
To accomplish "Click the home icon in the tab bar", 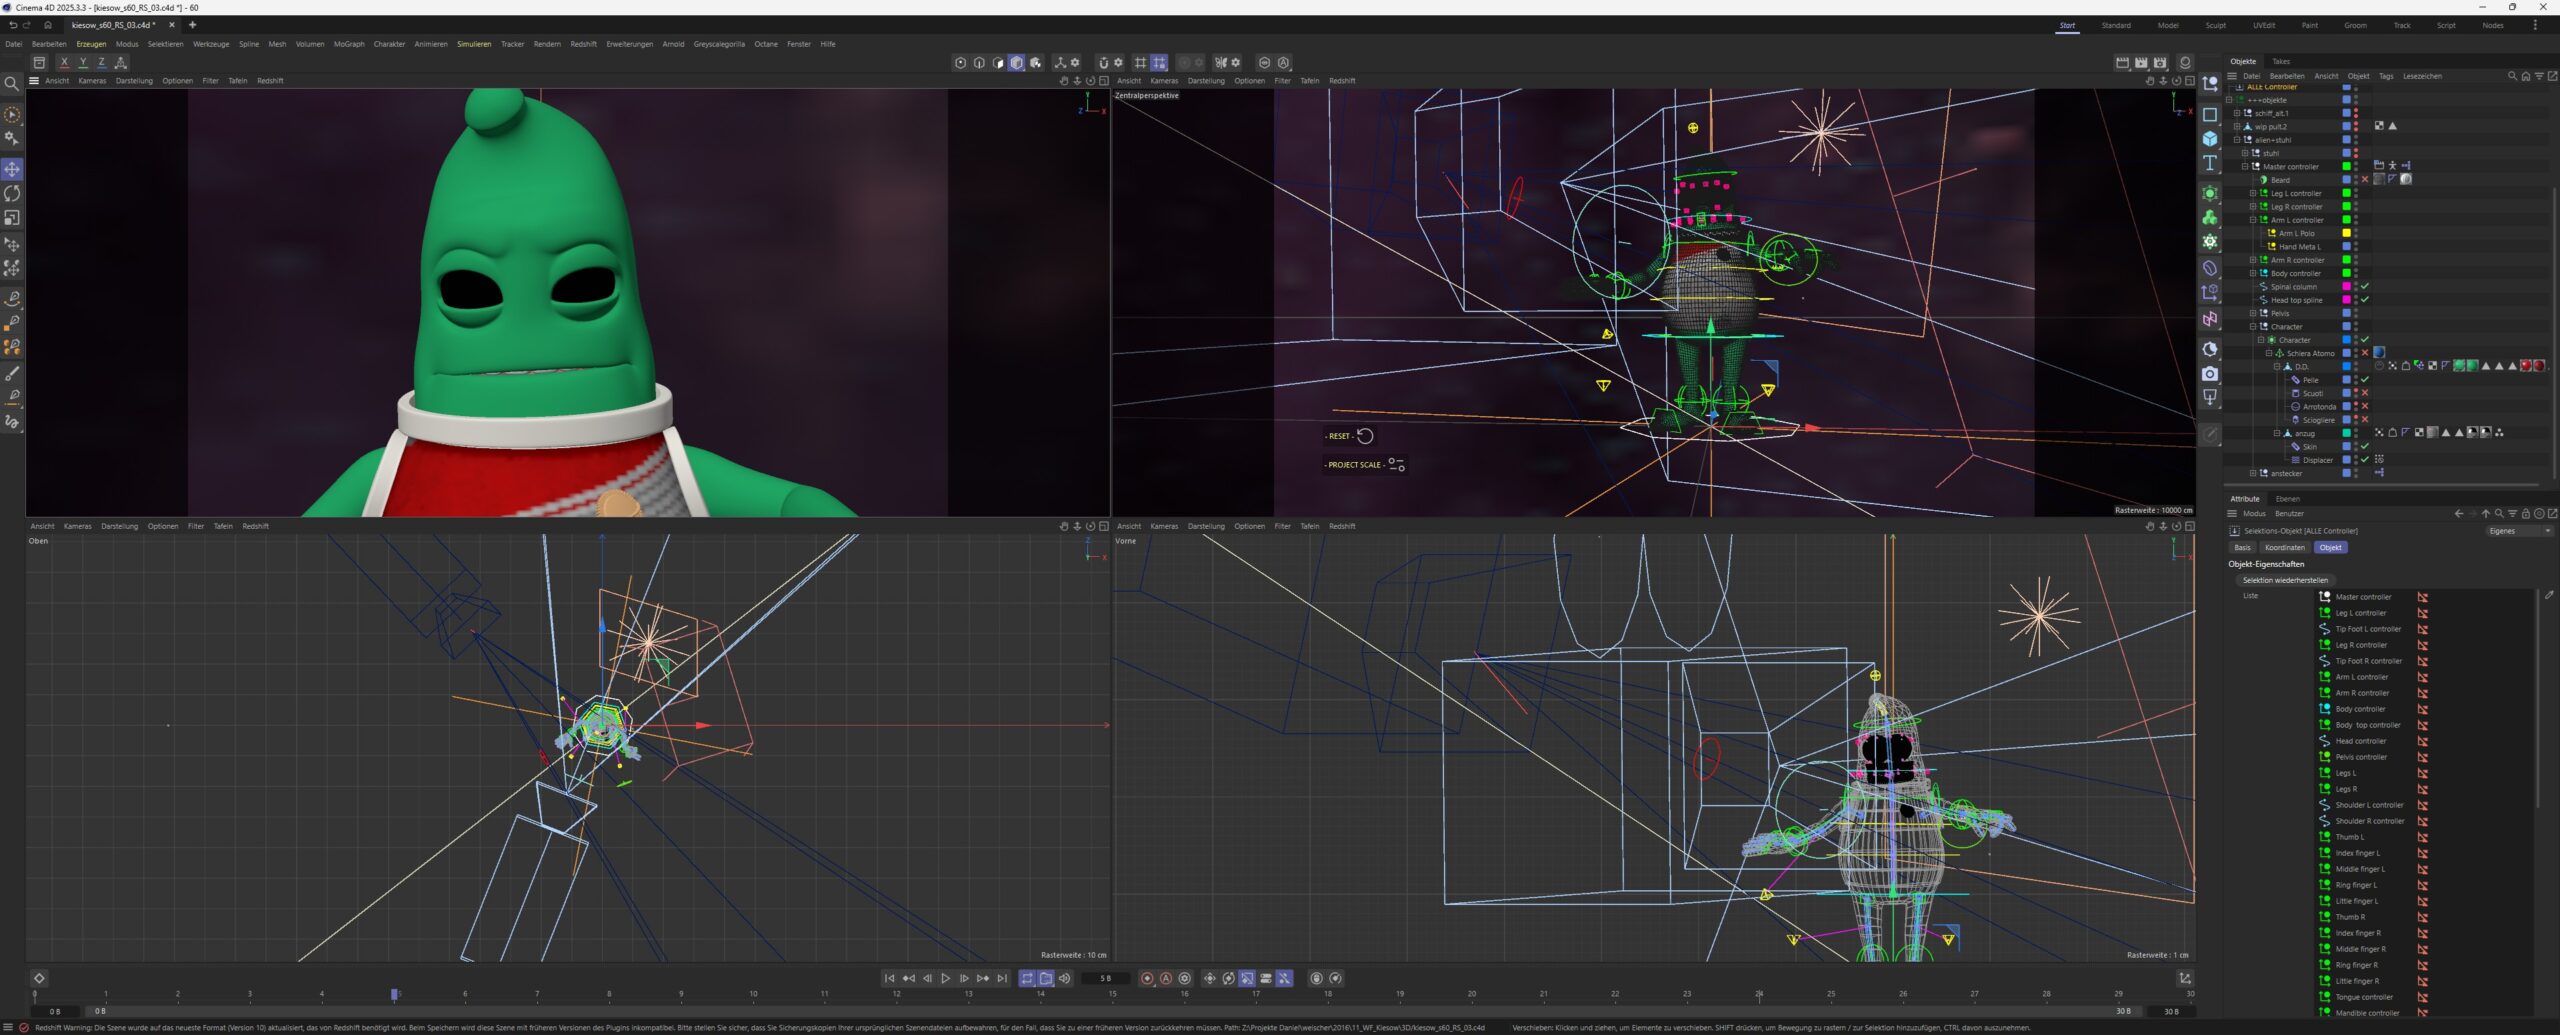I will point(47,25).
